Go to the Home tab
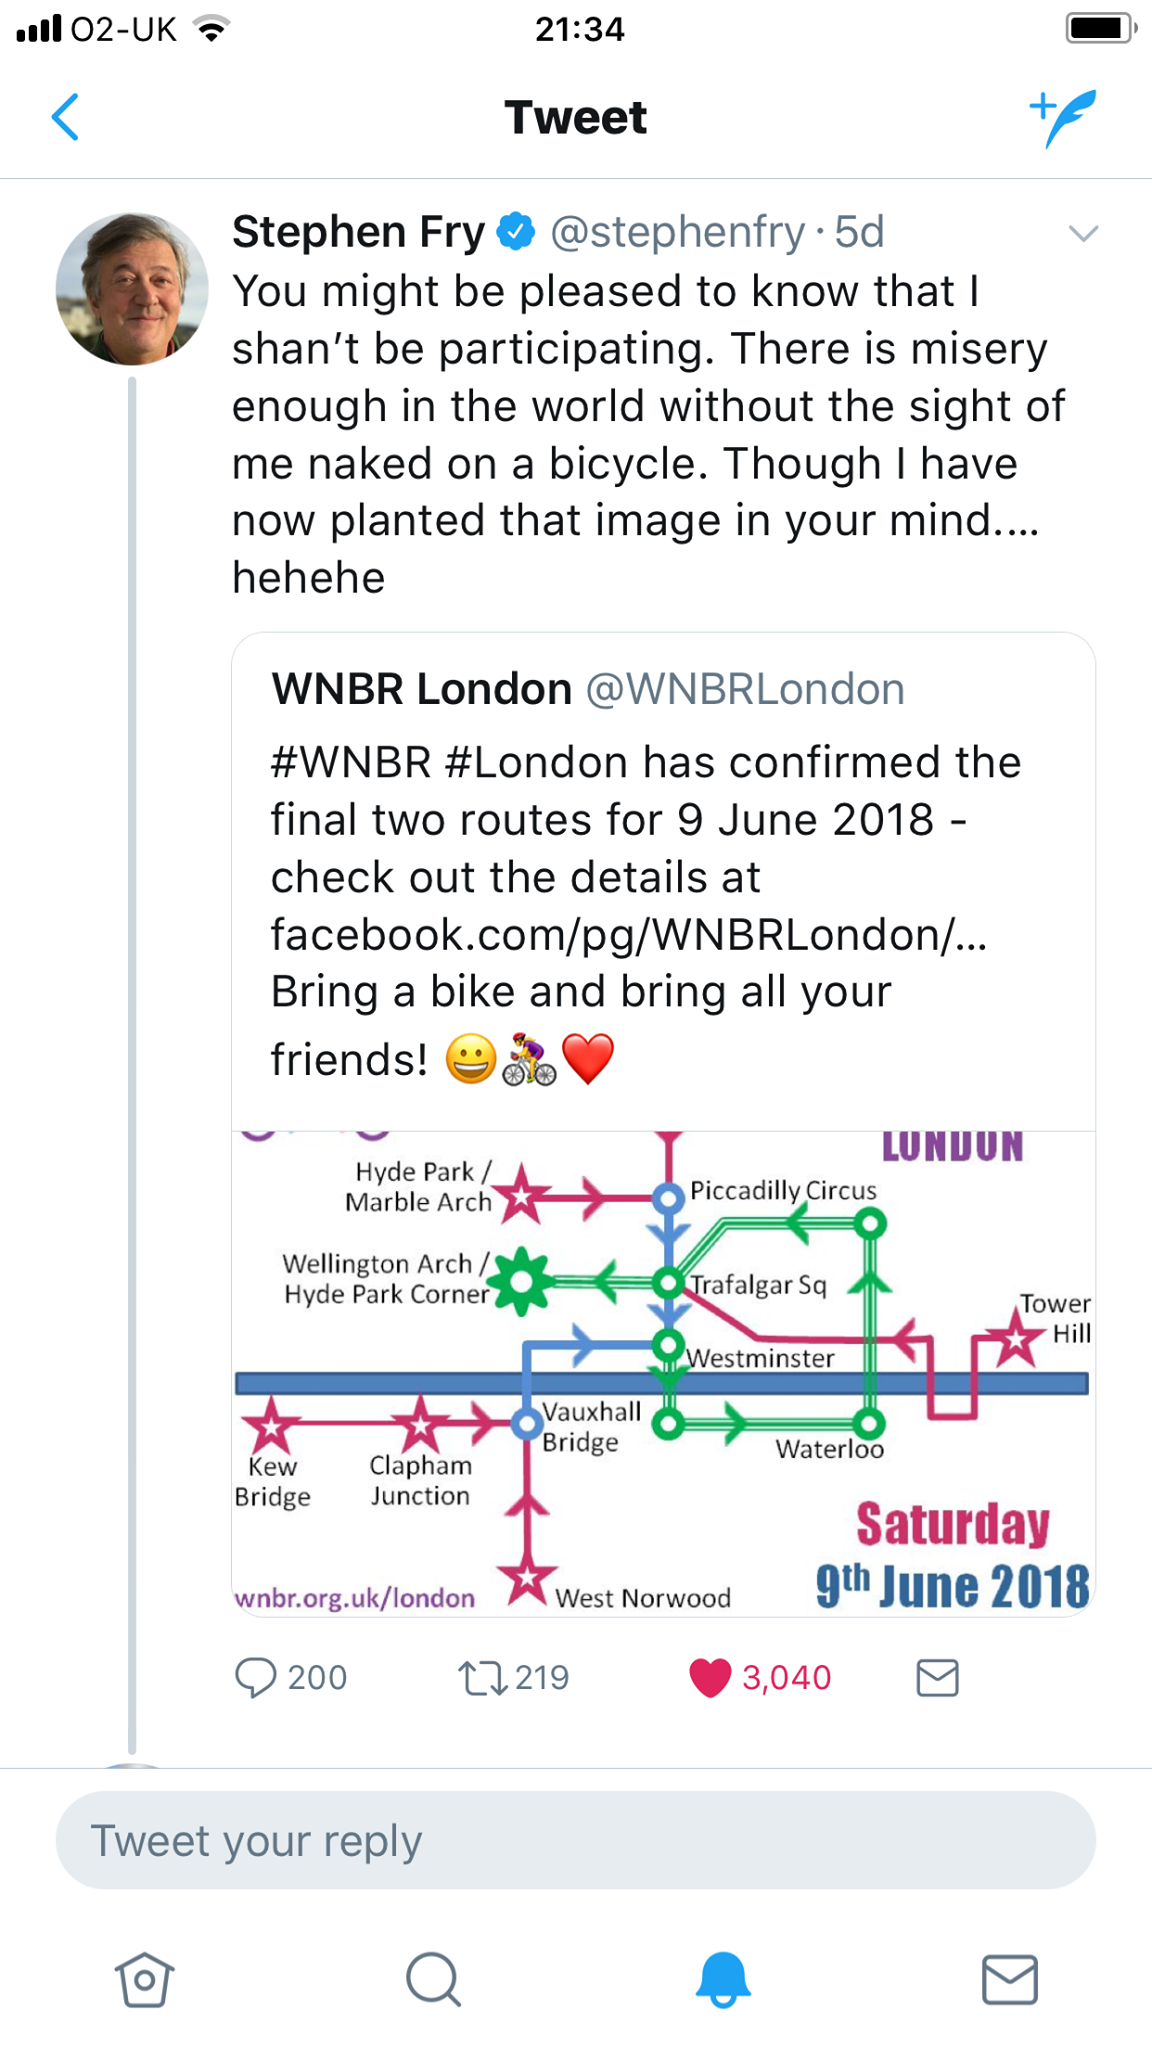Screen dimensions: 1152x2048 pyautogui.click(x=144, y=1979)
